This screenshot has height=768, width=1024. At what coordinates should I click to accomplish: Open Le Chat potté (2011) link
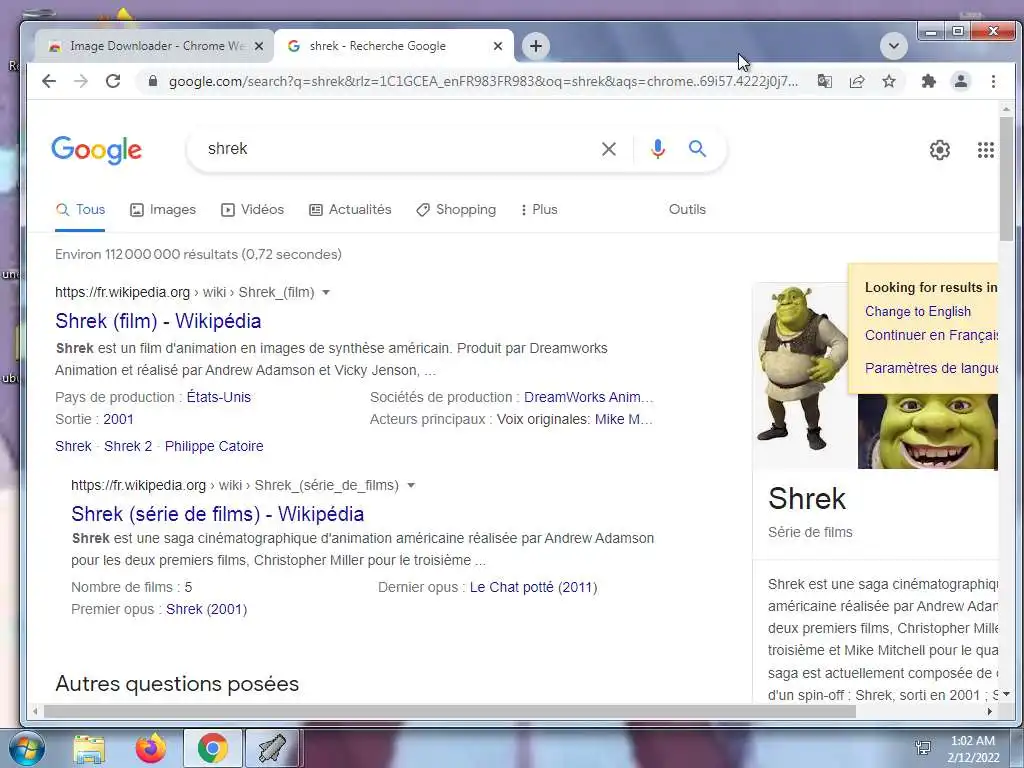(x=534, y=587)
